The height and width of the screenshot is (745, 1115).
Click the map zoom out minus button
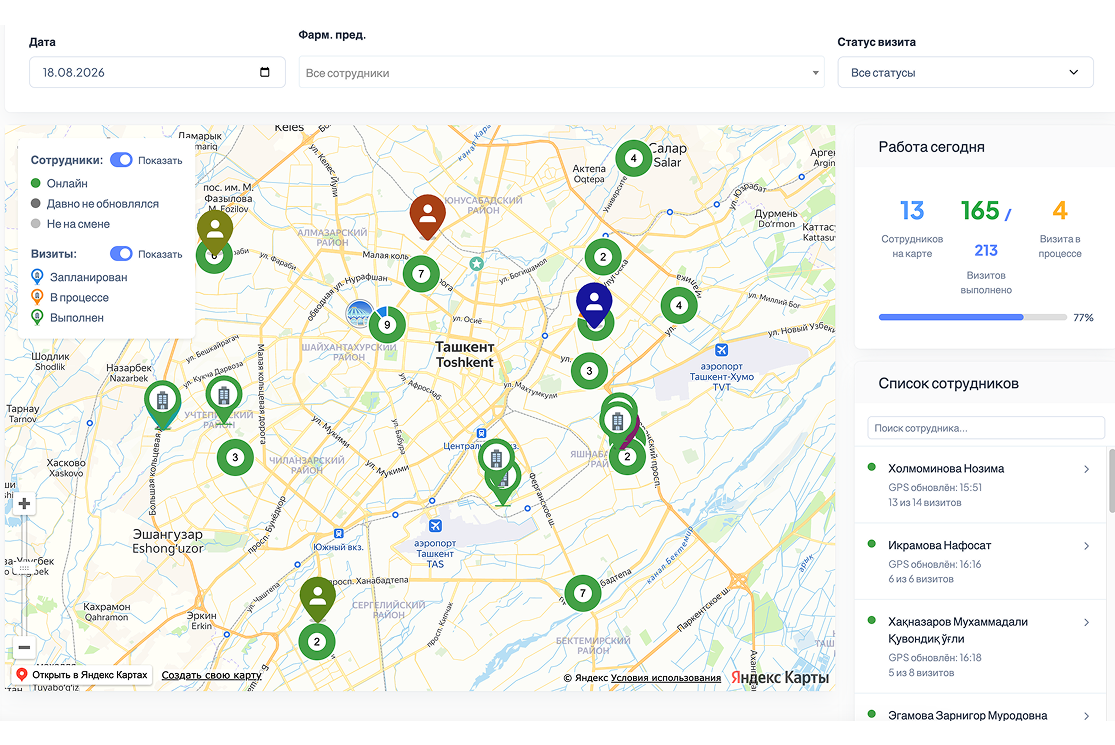click(x=24, y=648)
